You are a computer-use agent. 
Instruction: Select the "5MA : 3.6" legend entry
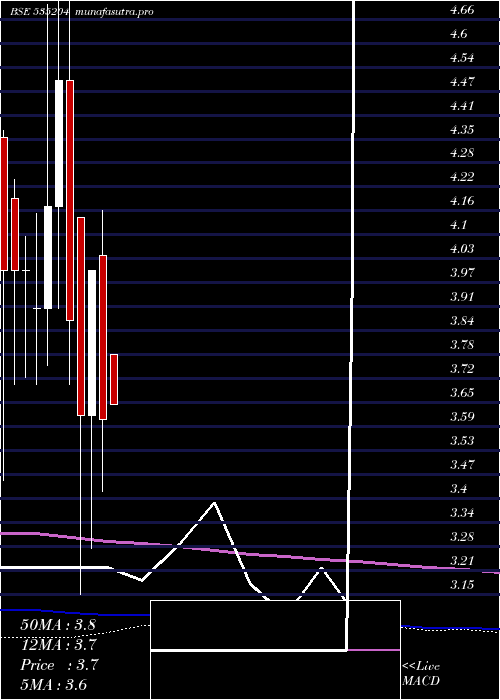click(54, 685)
